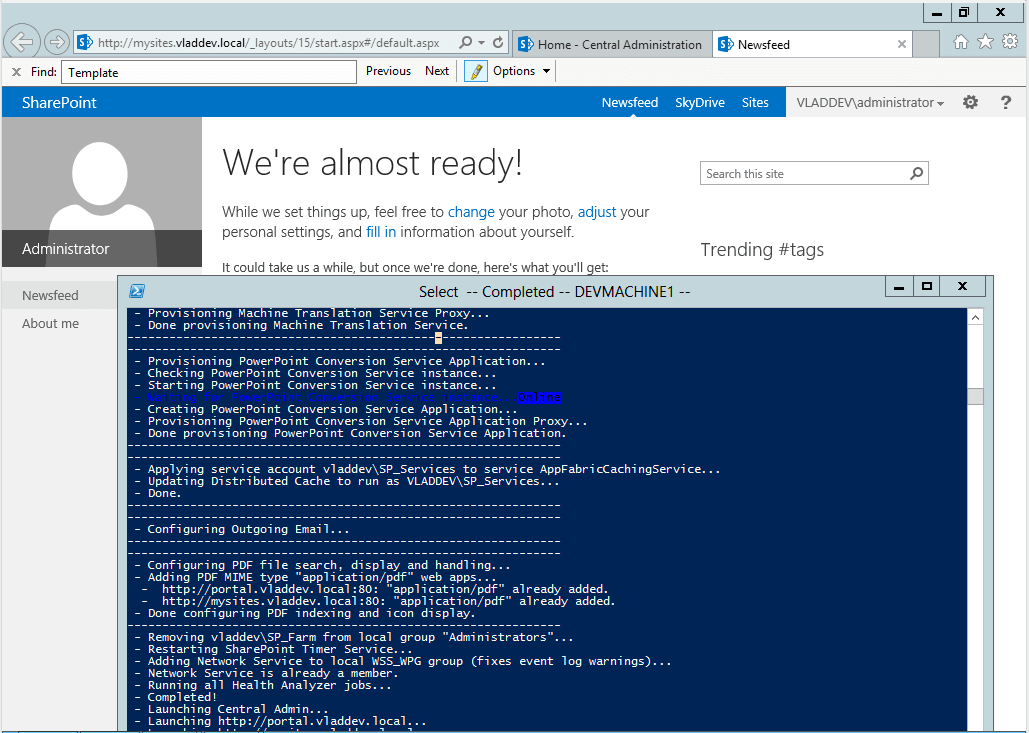Open a new blank browser tab
This screenshot has height=733, width=1029.
[x=926, y=44]
